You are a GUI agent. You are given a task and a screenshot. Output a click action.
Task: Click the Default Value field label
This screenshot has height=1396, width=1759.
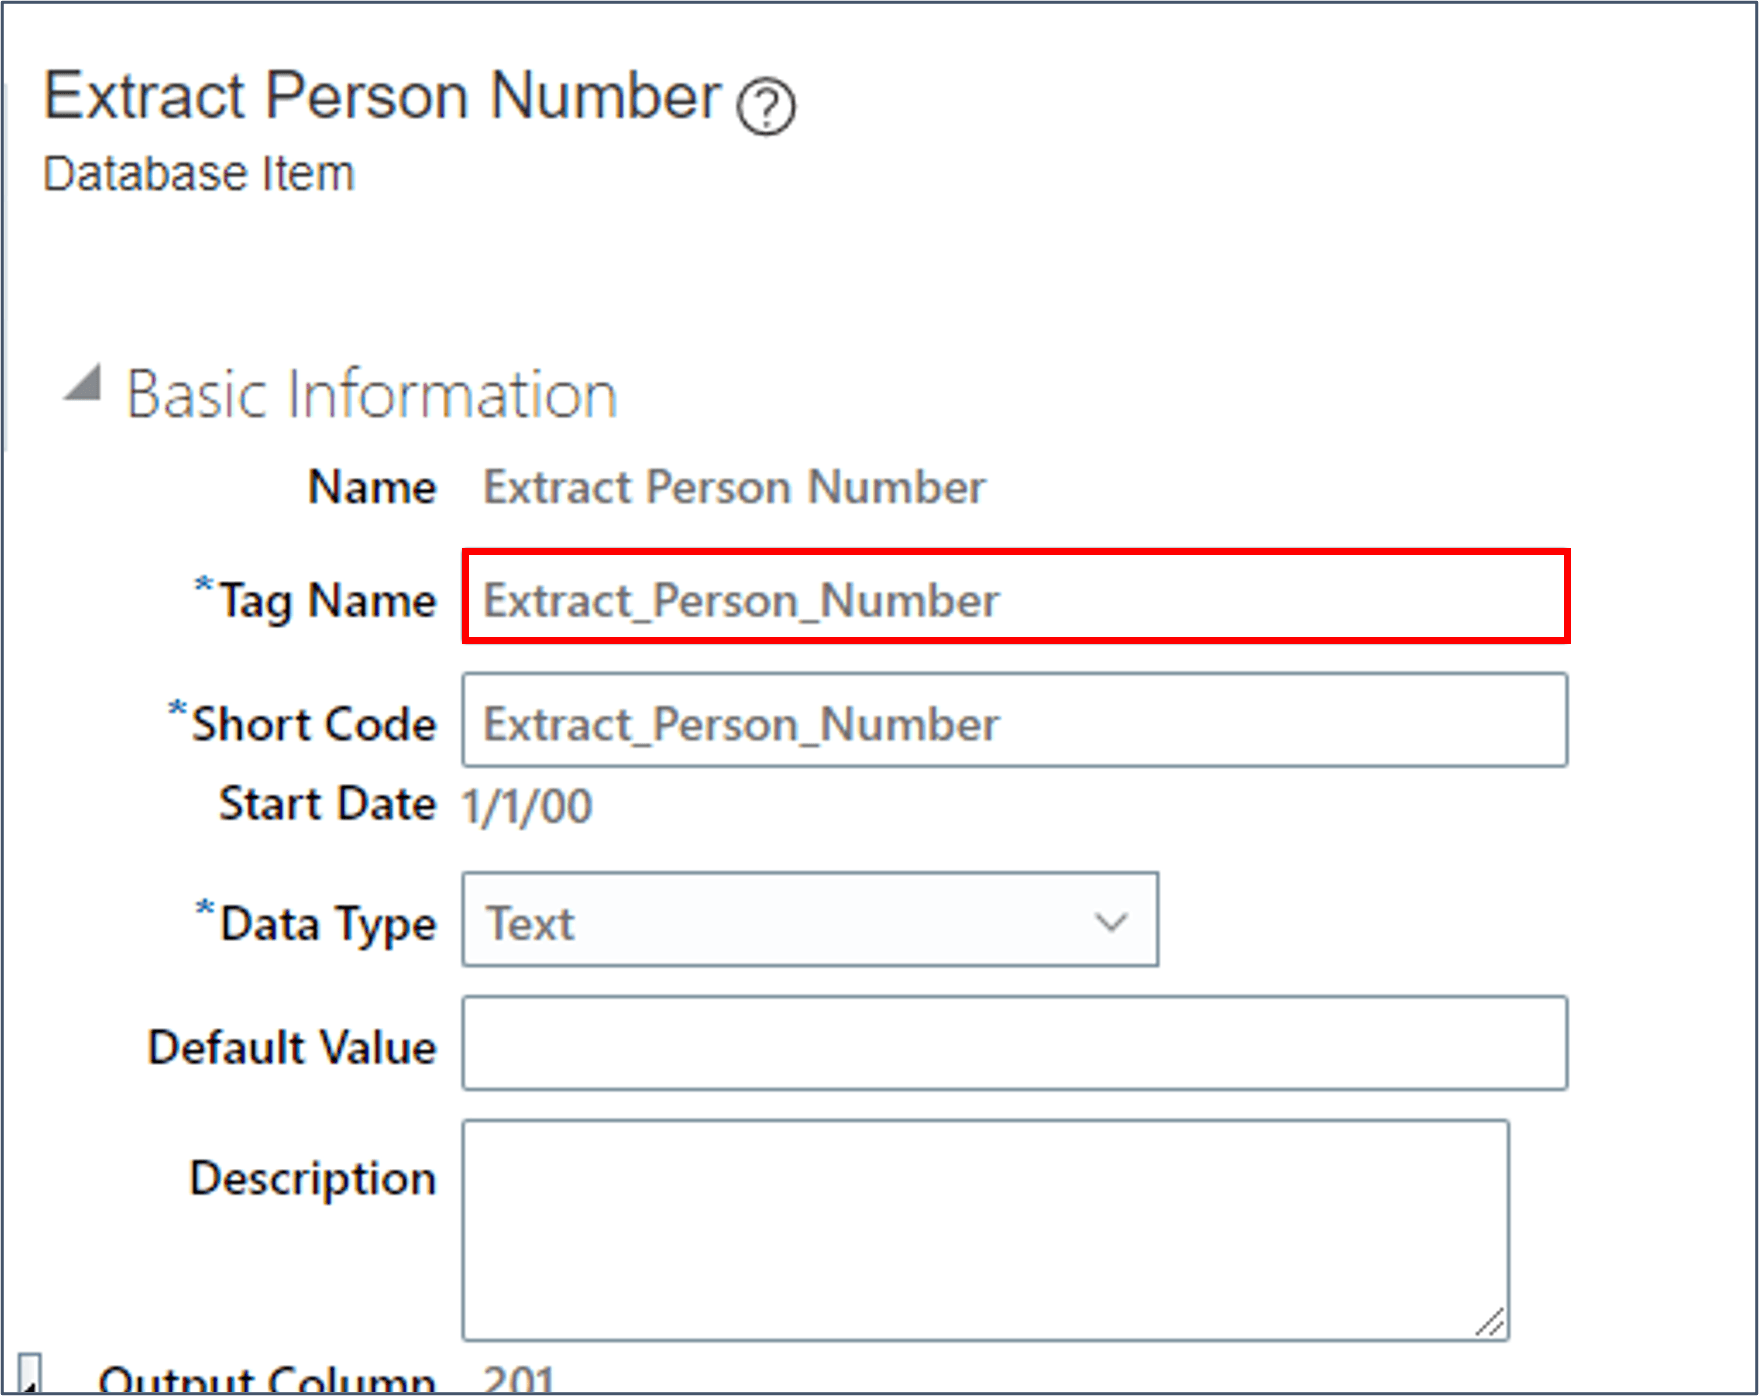tap(292, 1047)
